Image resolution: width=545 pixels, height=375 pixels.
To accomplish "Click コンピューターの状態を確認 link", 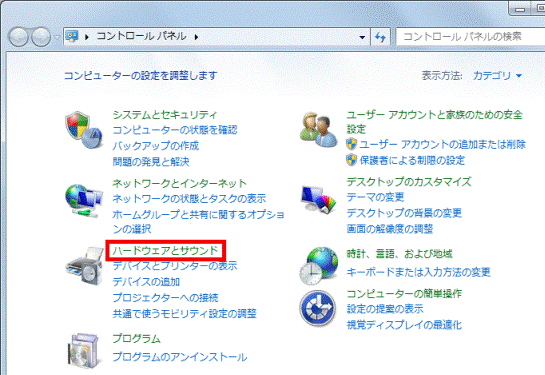I will [x=175, y=130].
